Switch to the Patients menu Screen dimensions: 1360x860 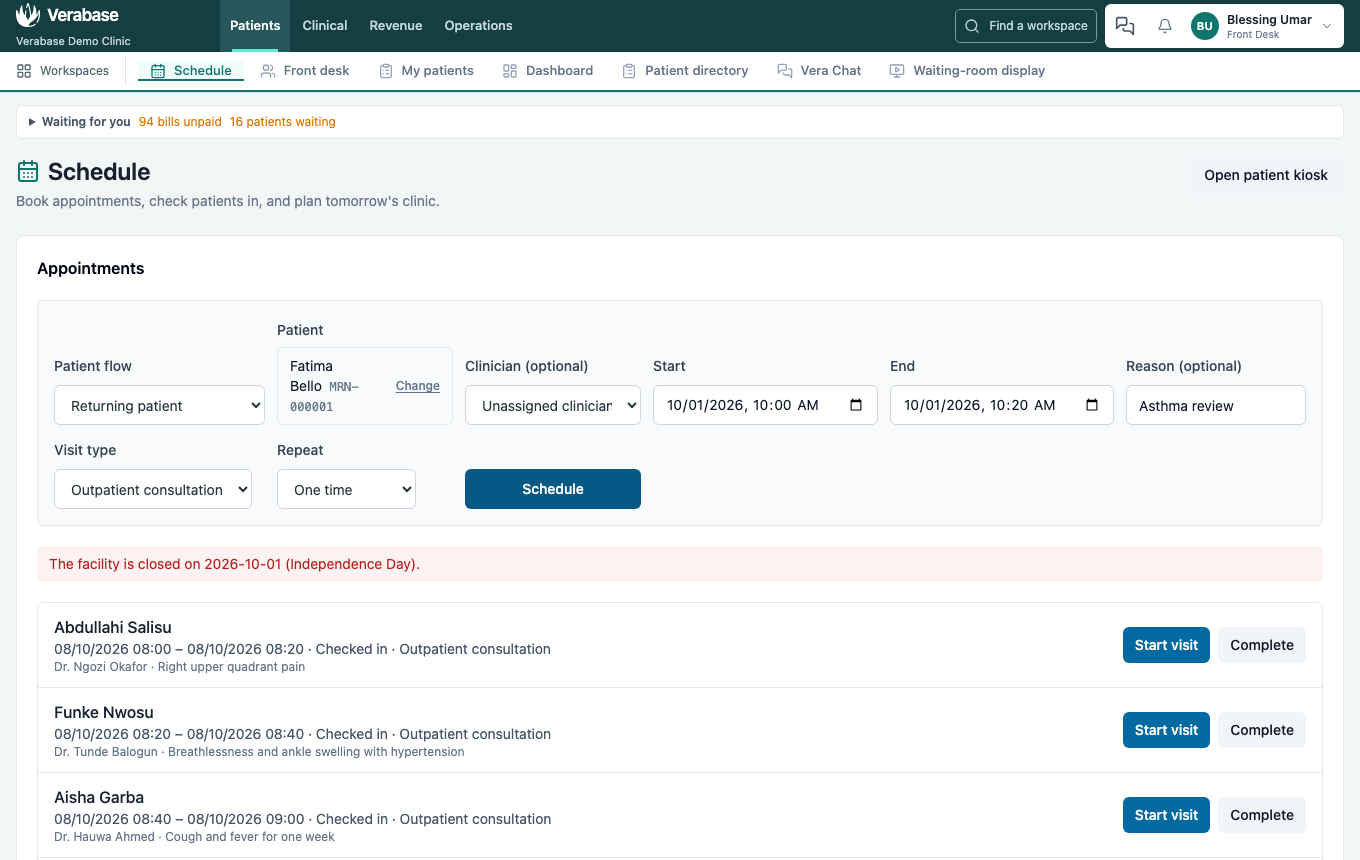[x=255, y=26]
